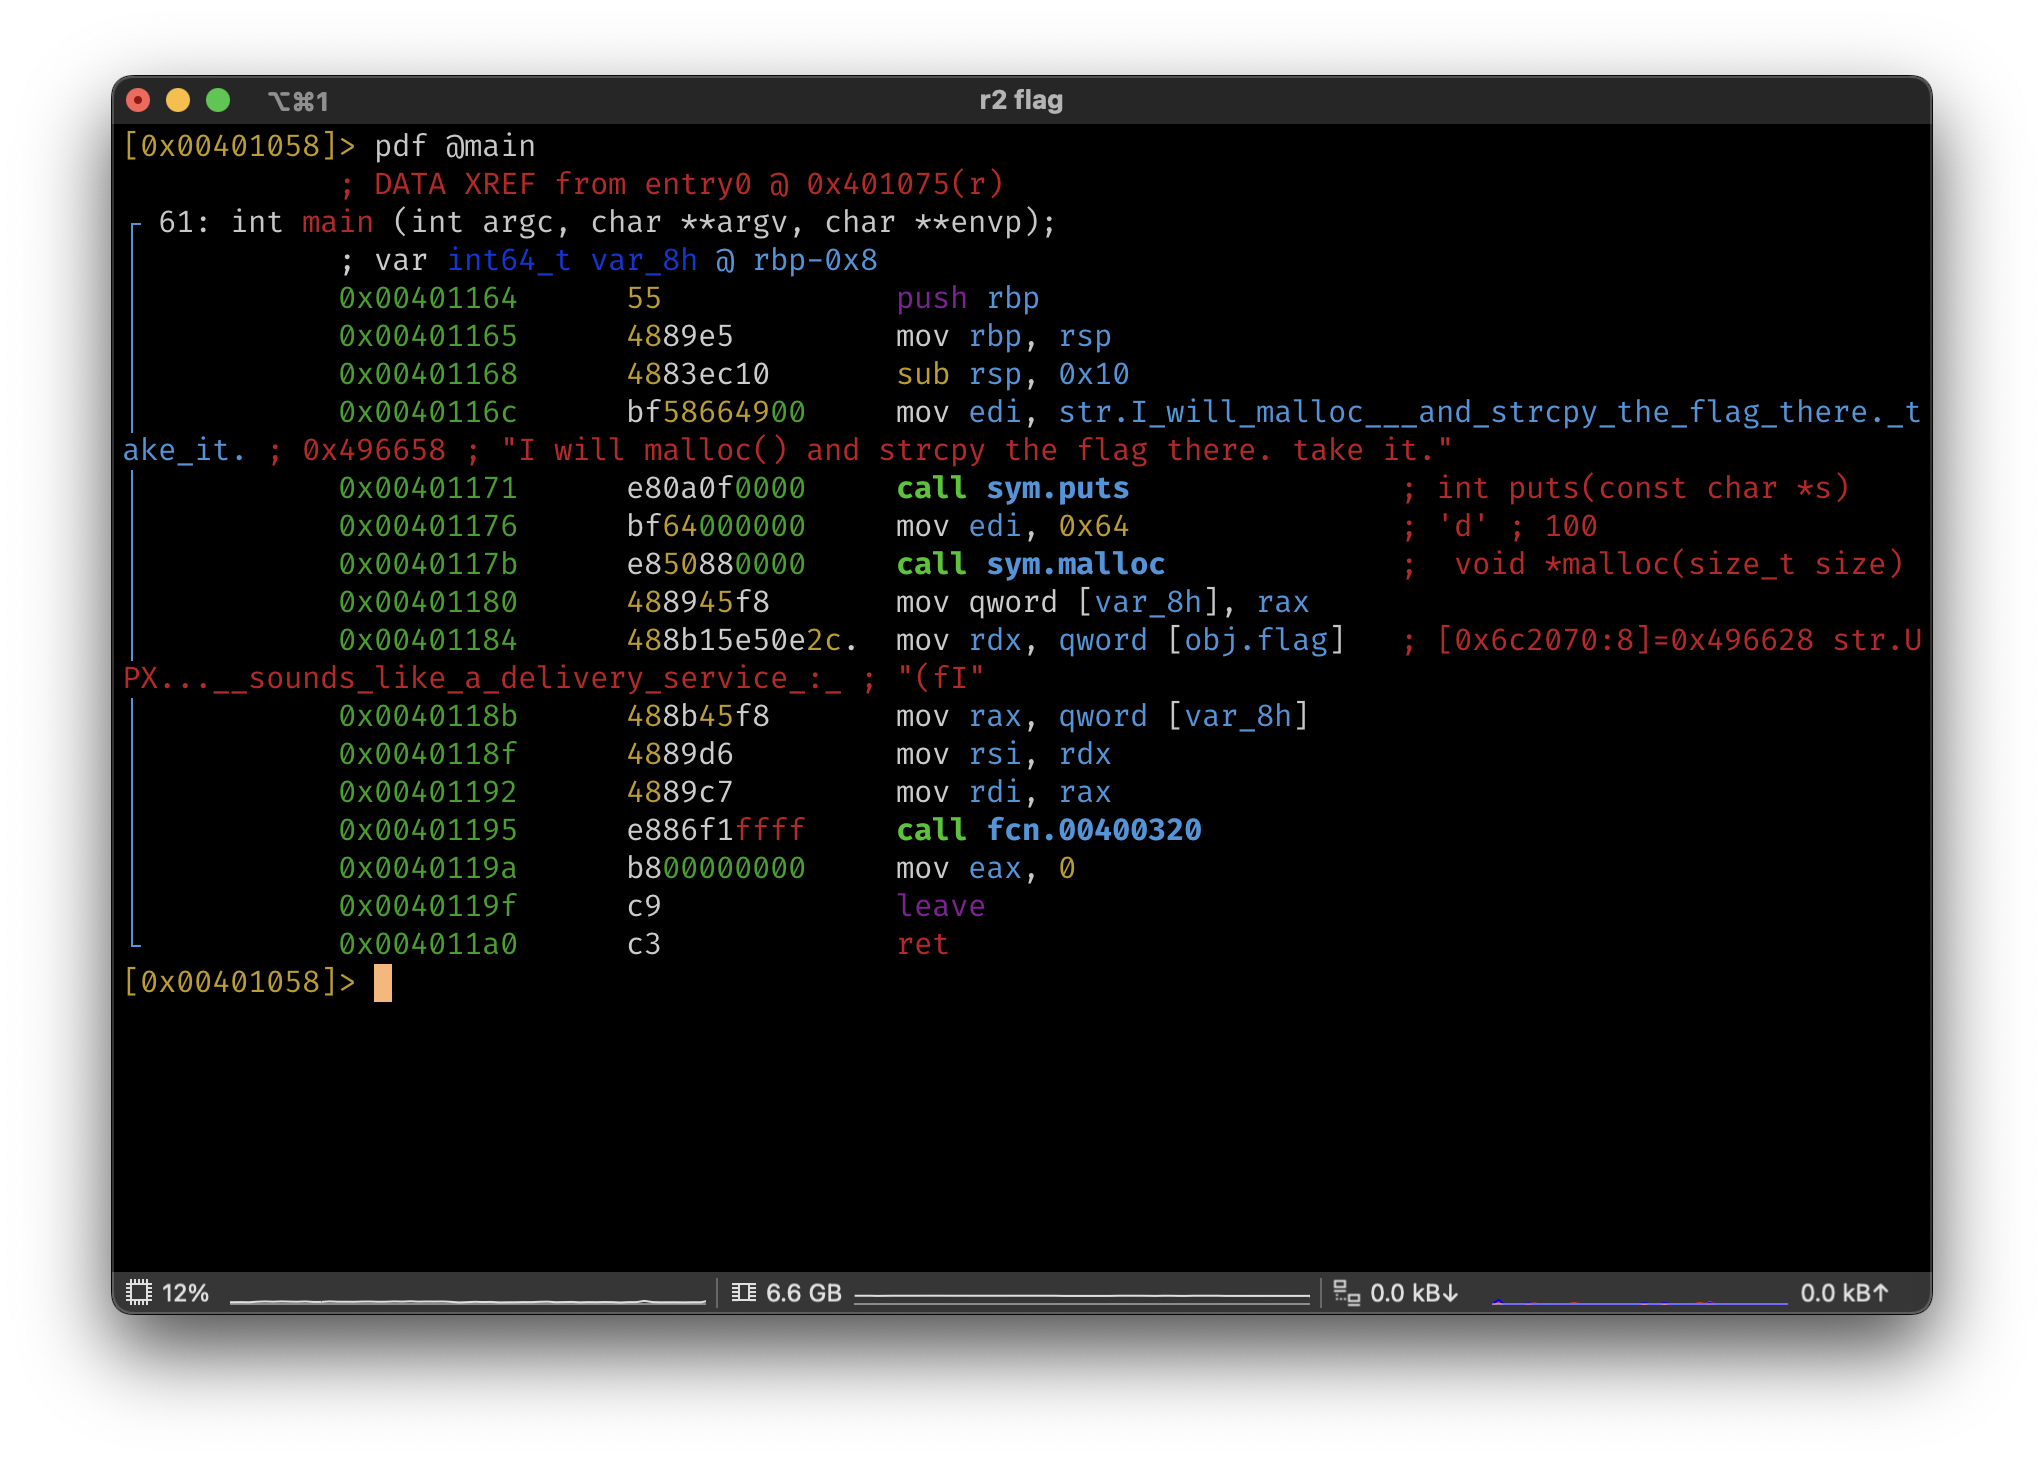This screenshot has width=2044, height=1462.
Task: Click the yellow minimize window button
Action: coord(178,100)
